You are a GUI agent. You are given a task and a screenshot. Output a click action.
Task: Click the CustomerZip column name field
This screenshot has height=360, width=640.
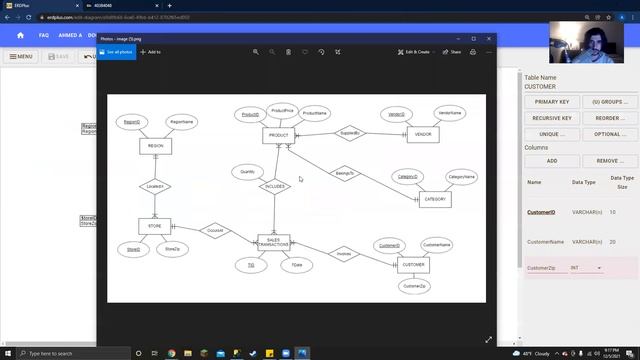coord(547,268)
